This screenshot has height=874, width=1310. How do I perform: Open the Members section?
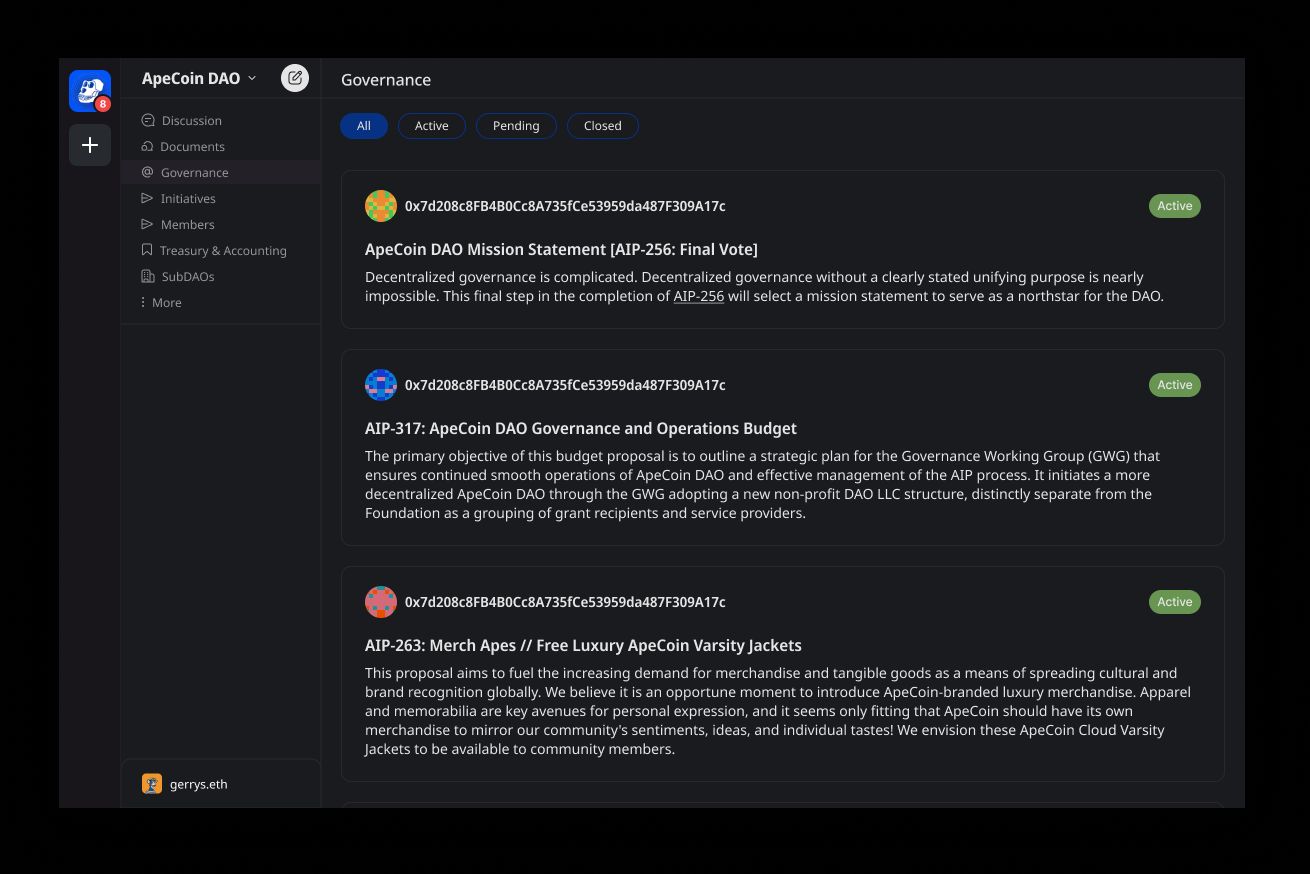tap(188, 224)
